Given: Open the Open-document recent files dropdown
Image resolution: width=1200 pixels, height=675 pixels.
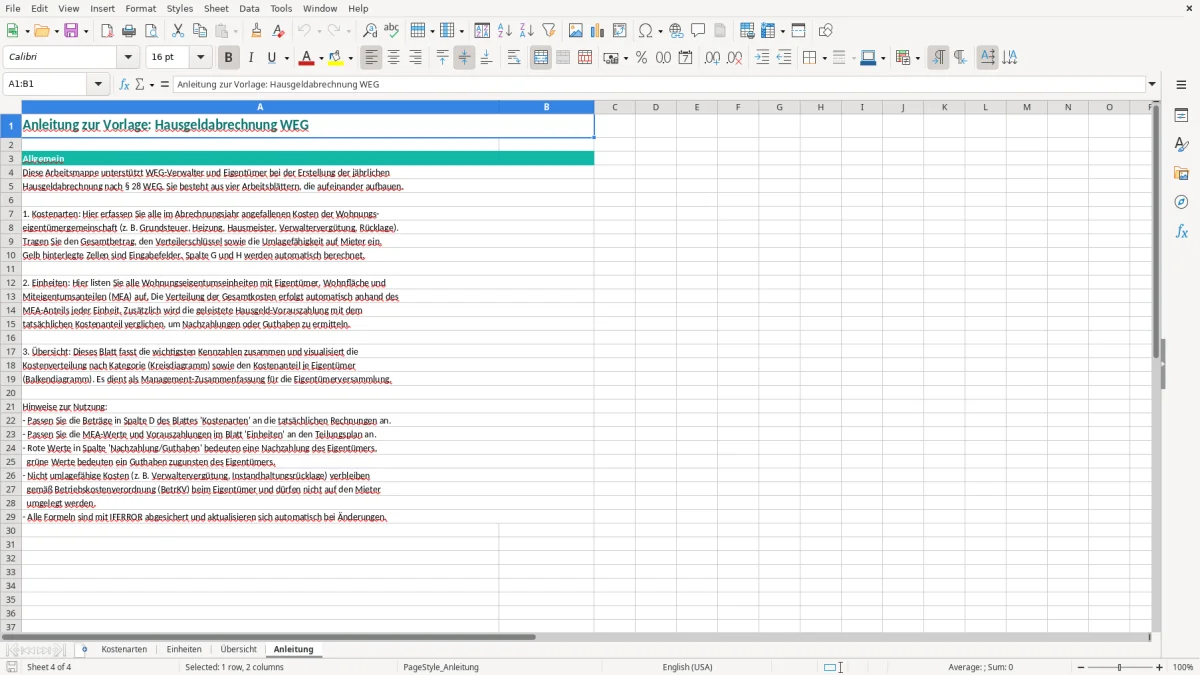Looking at the screenshot, I should coord(55,31).
